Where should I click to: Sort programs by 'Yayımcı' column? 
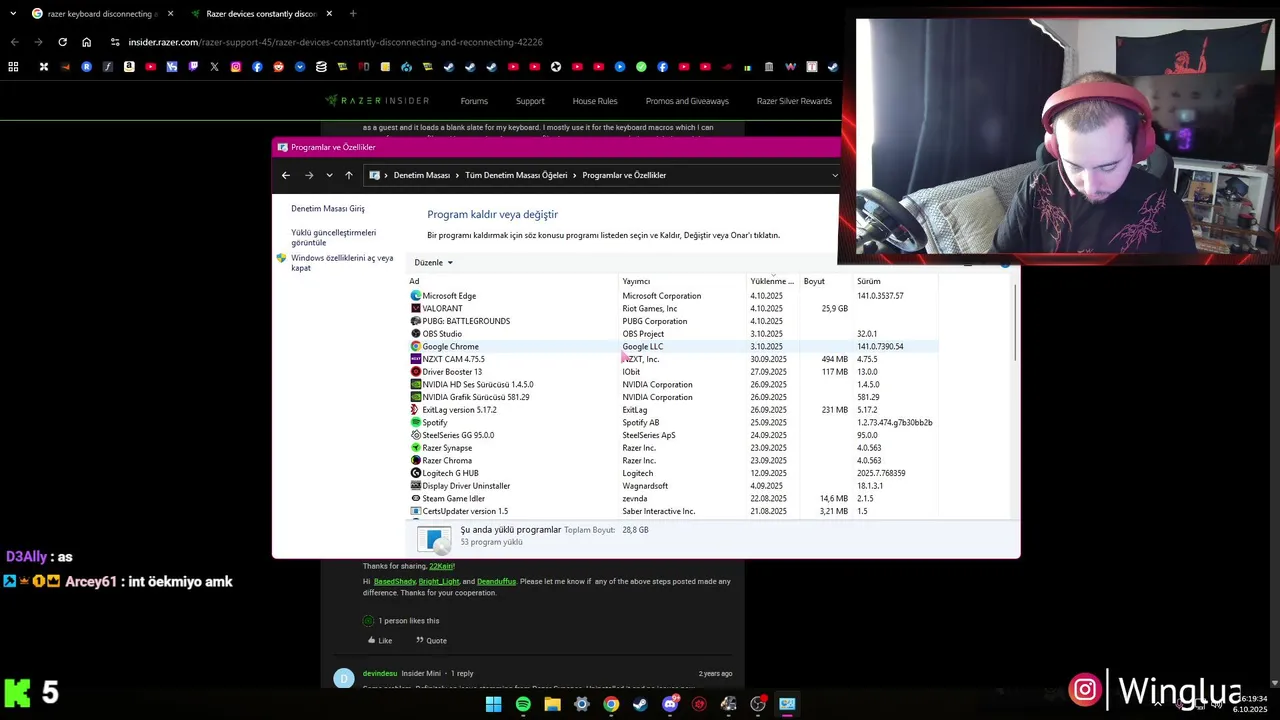pos(683,281)
